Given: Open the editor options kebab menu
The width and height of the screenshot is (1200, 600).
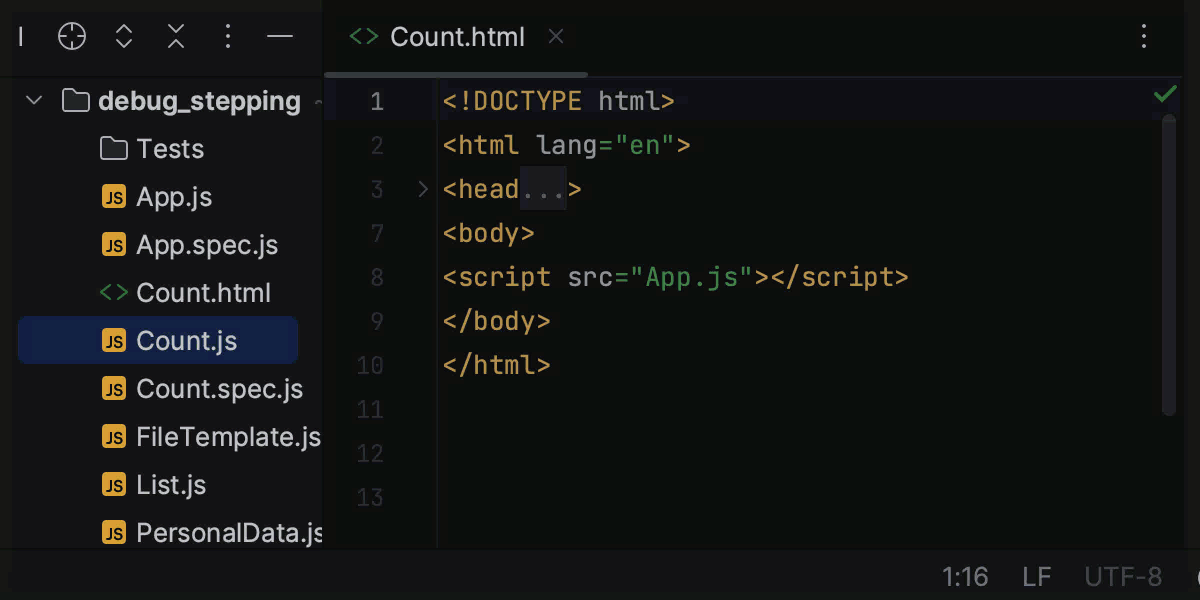Looking at the screenshot, I should coord(1143,36).
